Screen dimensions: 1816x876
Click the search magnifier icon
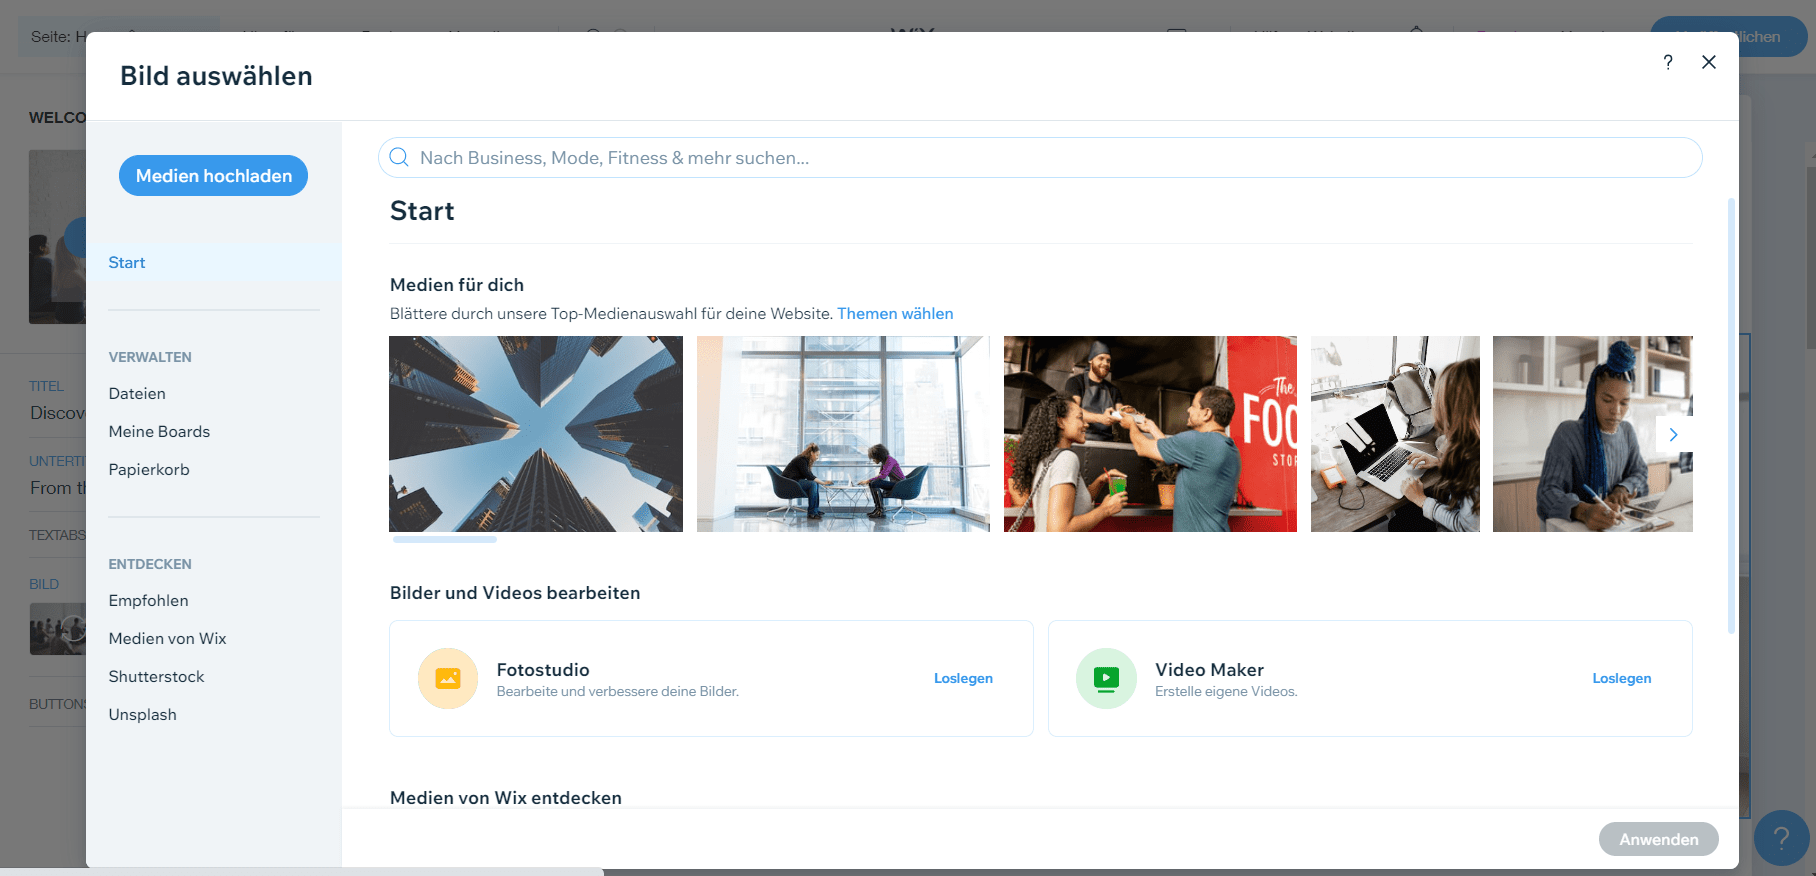[x=399, y=157]
